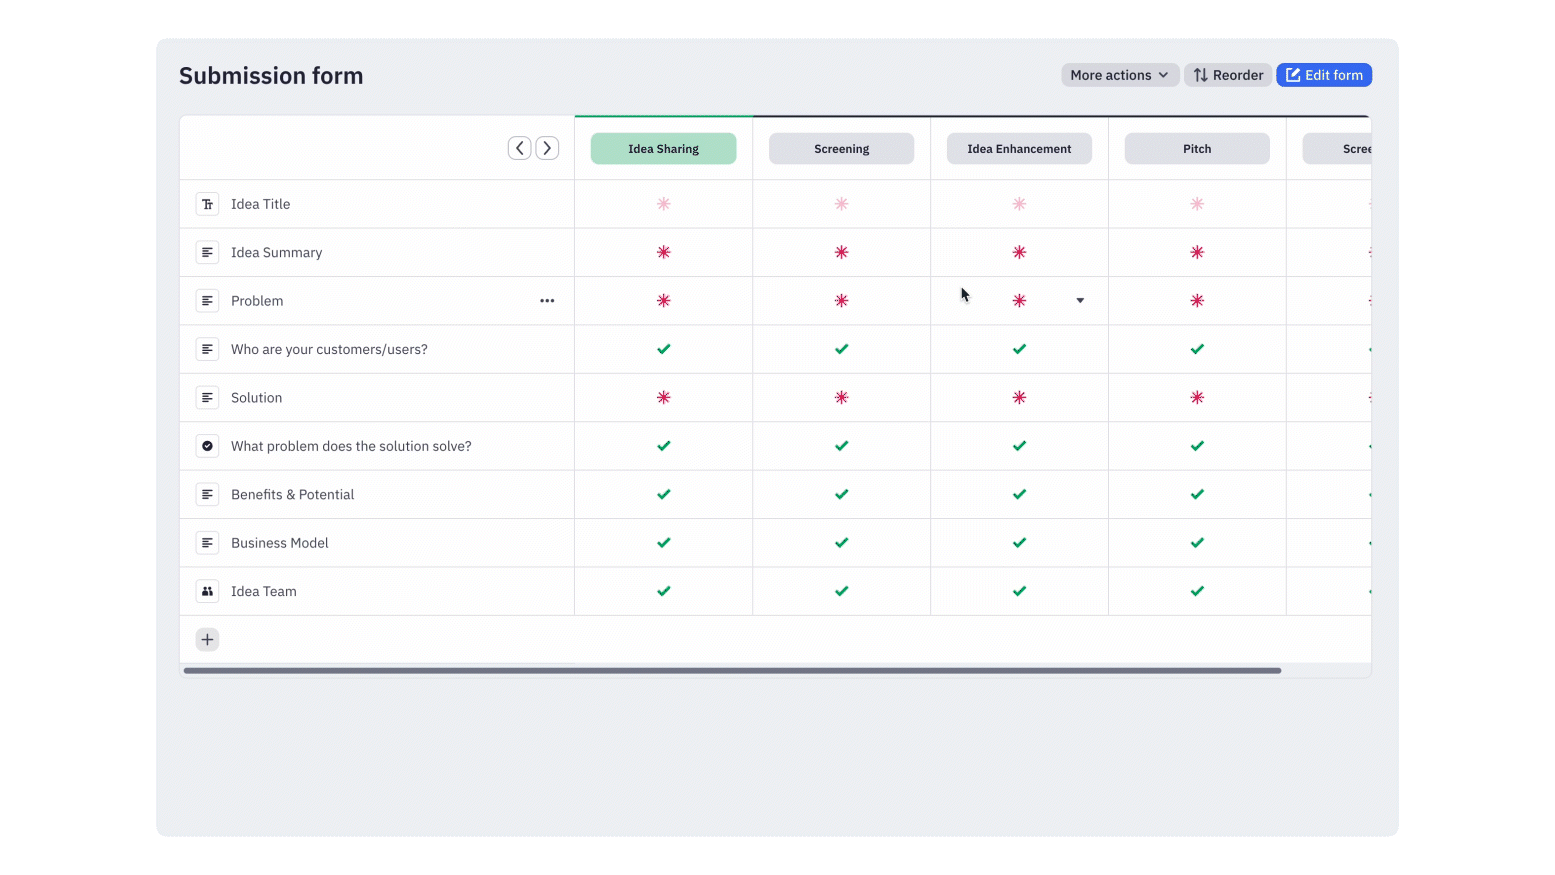1555x875 pixels.
Task: Click the paragraph icon next to Idea Summary
Action: pyautogui.click(x=207, y=252)
